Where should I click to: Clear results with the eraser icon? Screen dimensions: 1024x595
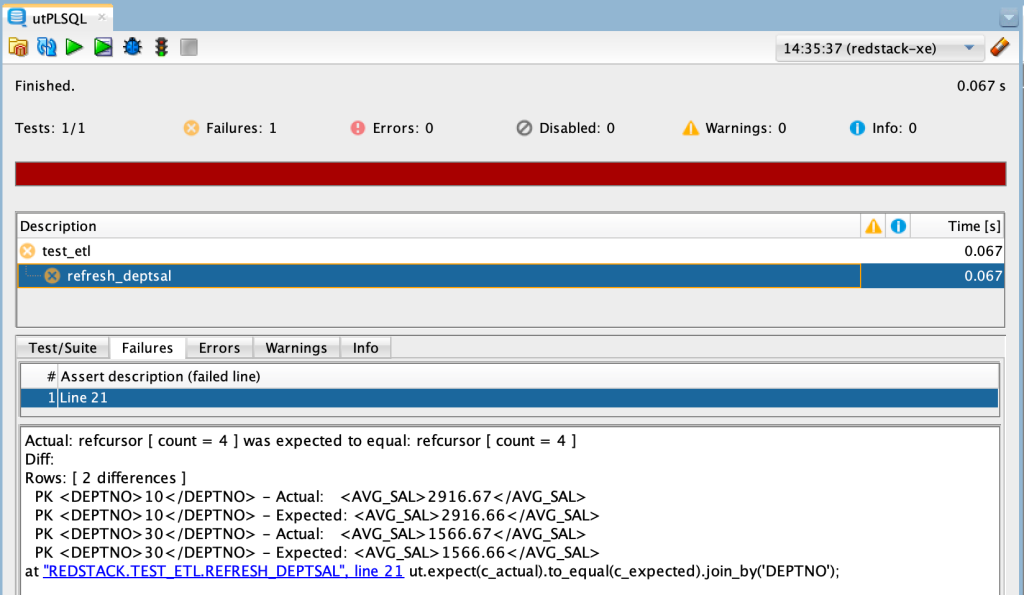[1000, 46]
